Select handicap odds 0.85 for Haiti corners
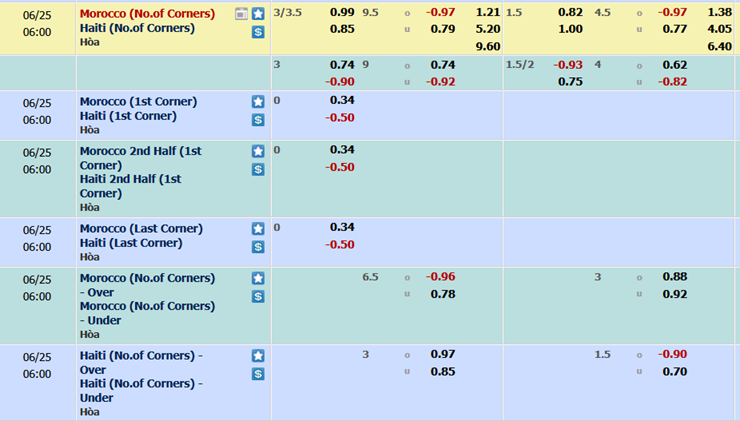The image size is (740, 421). tap(342, 29)
